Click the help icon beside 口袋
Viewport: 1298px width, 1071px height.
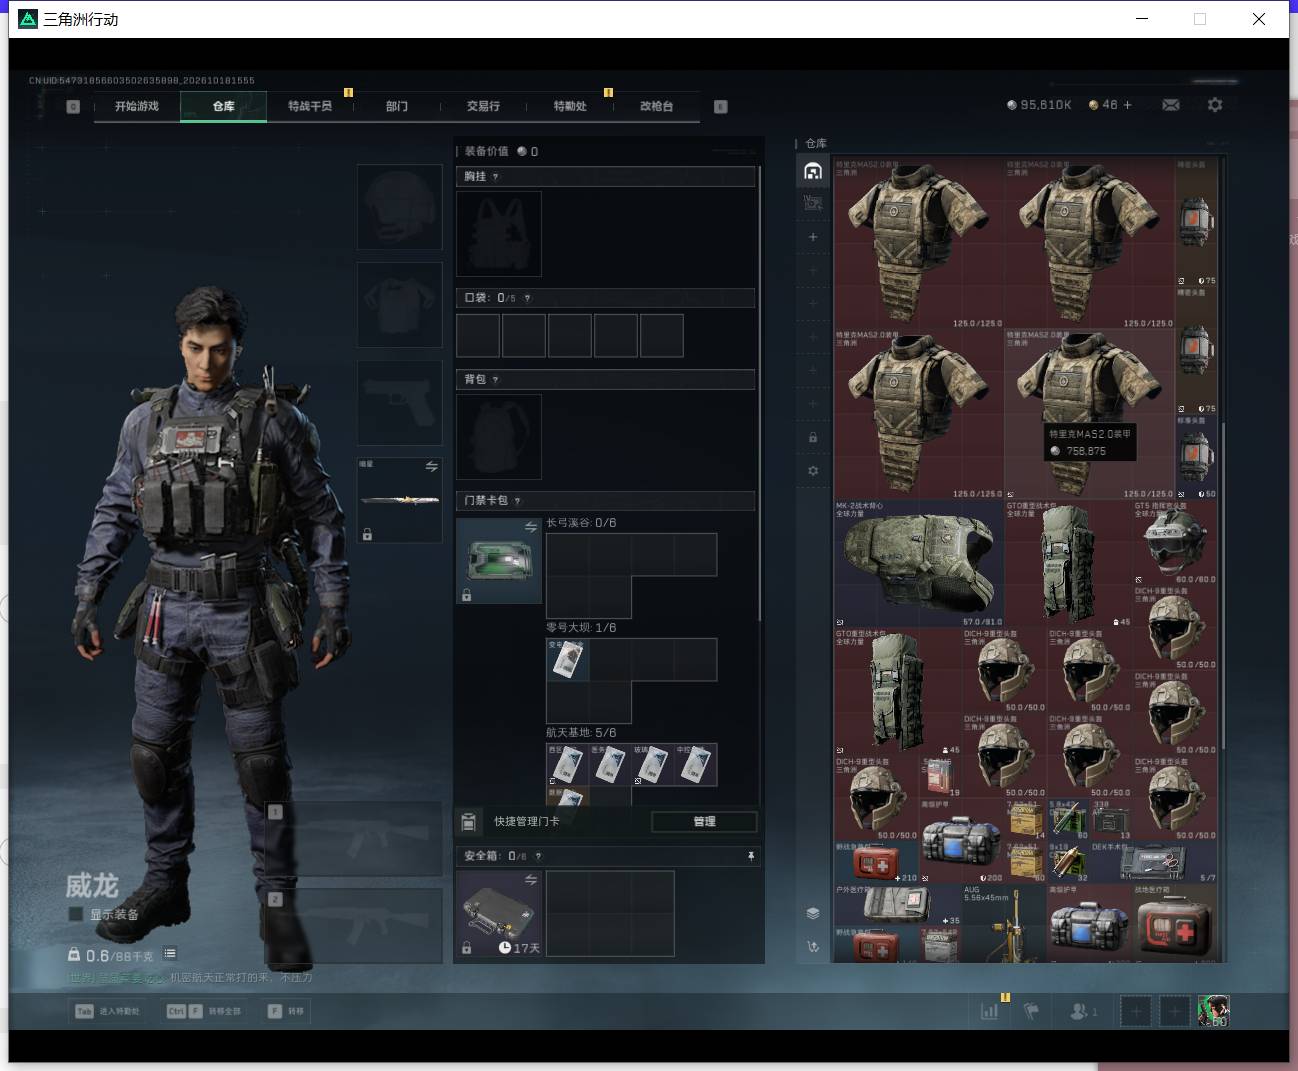527,298
